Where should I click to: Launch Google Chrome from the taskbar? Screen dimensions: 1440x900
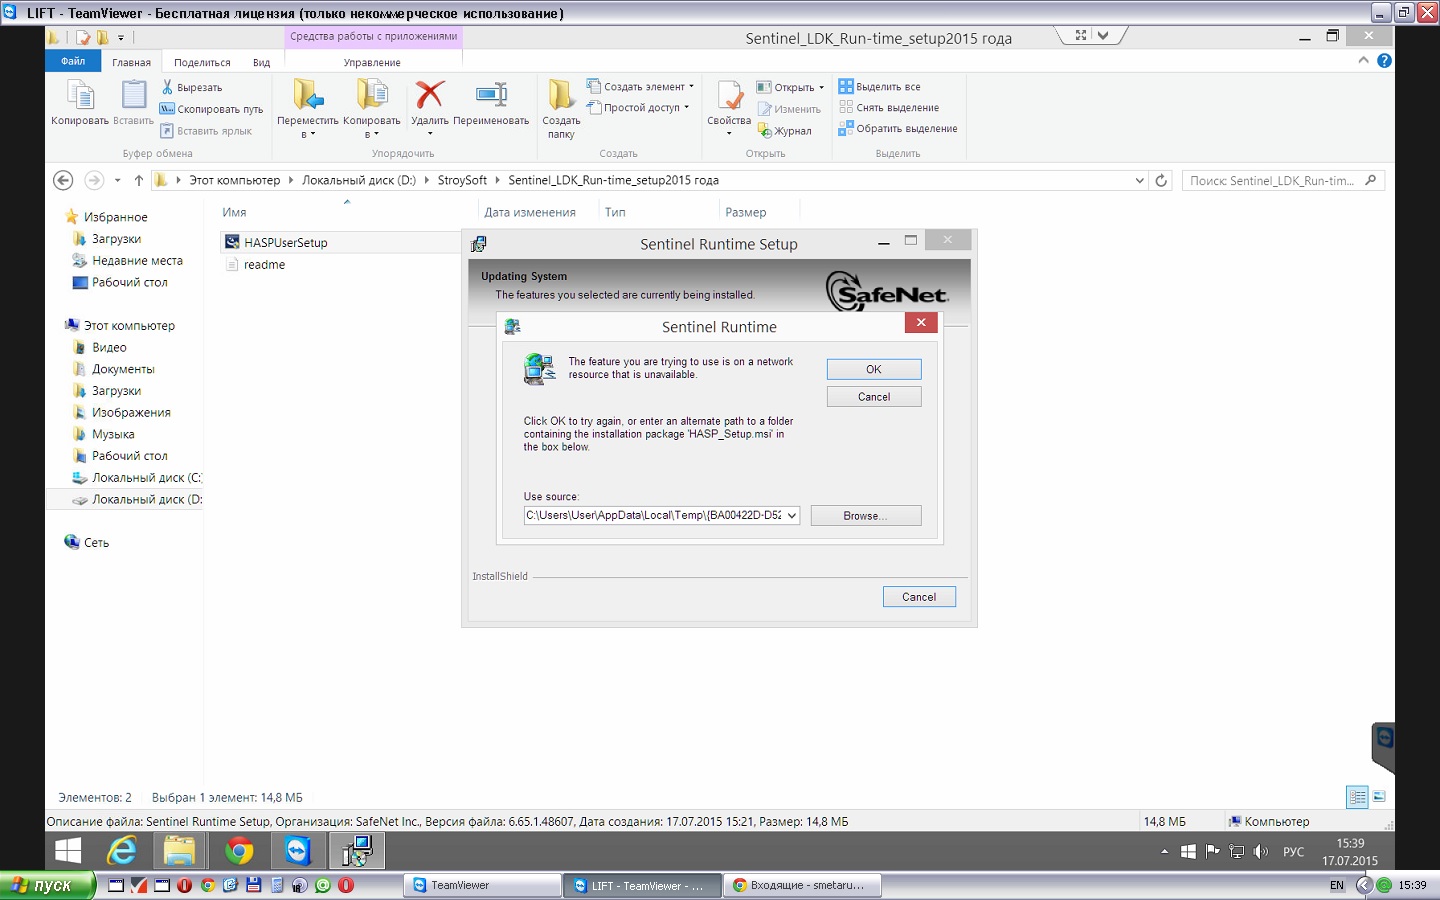[239, 851]
